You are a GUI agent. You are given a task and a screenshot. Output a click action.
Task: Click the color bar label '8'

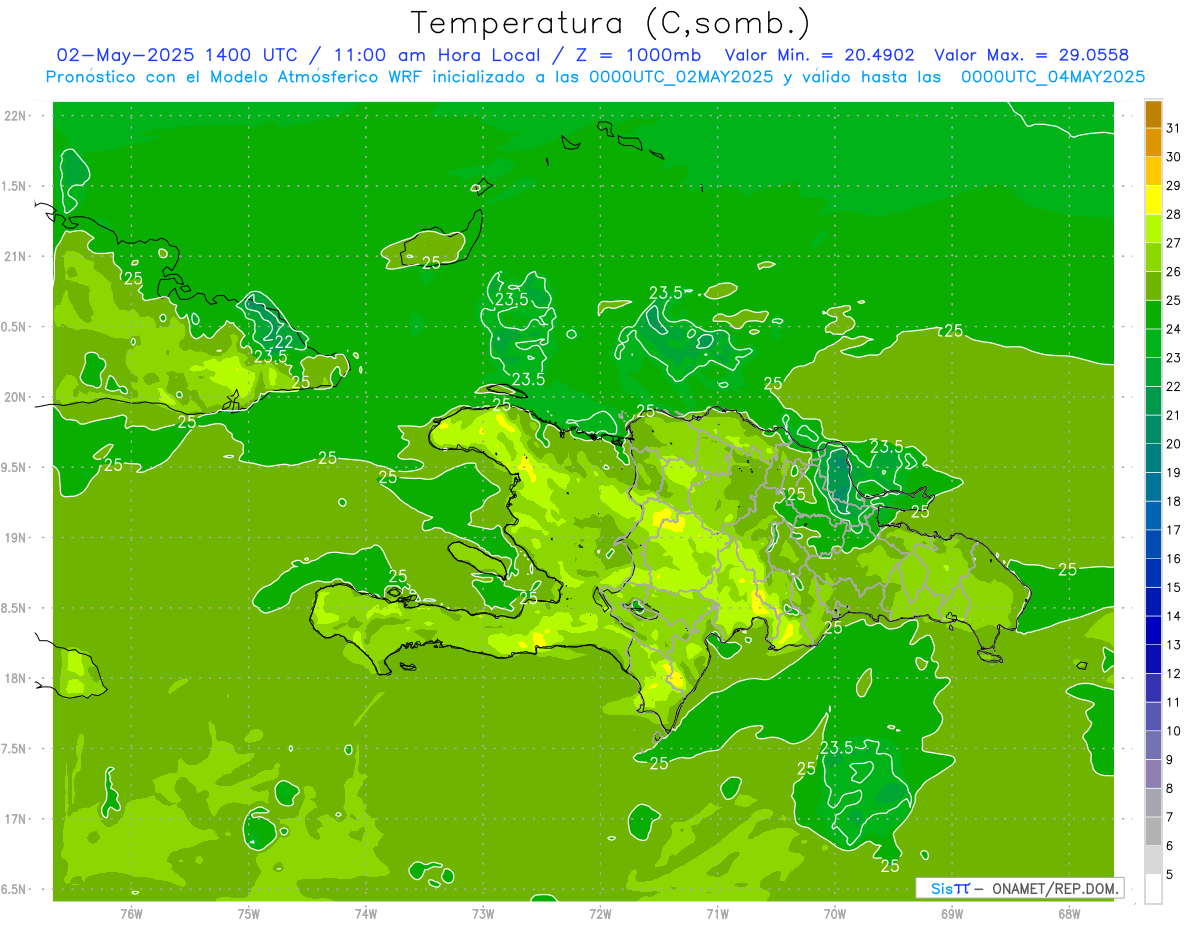pos(1170,788)
